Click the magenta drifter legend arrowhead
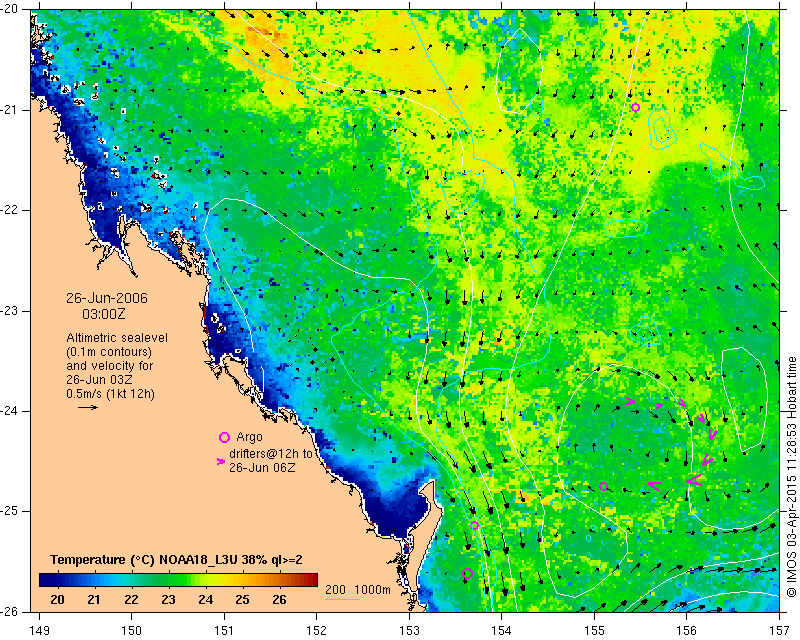Viewport: 800px width, 640px height. [x=221, y=461]
